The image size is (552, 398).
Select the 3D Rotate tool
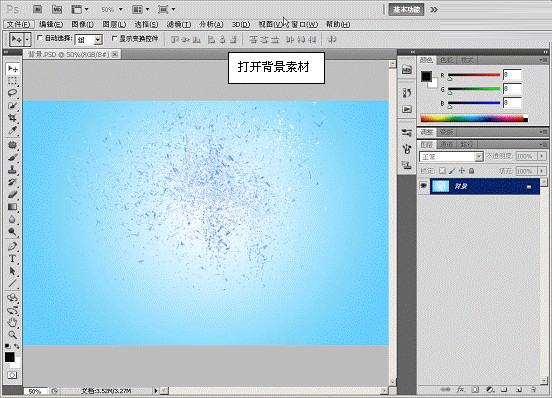click(12, 298)
